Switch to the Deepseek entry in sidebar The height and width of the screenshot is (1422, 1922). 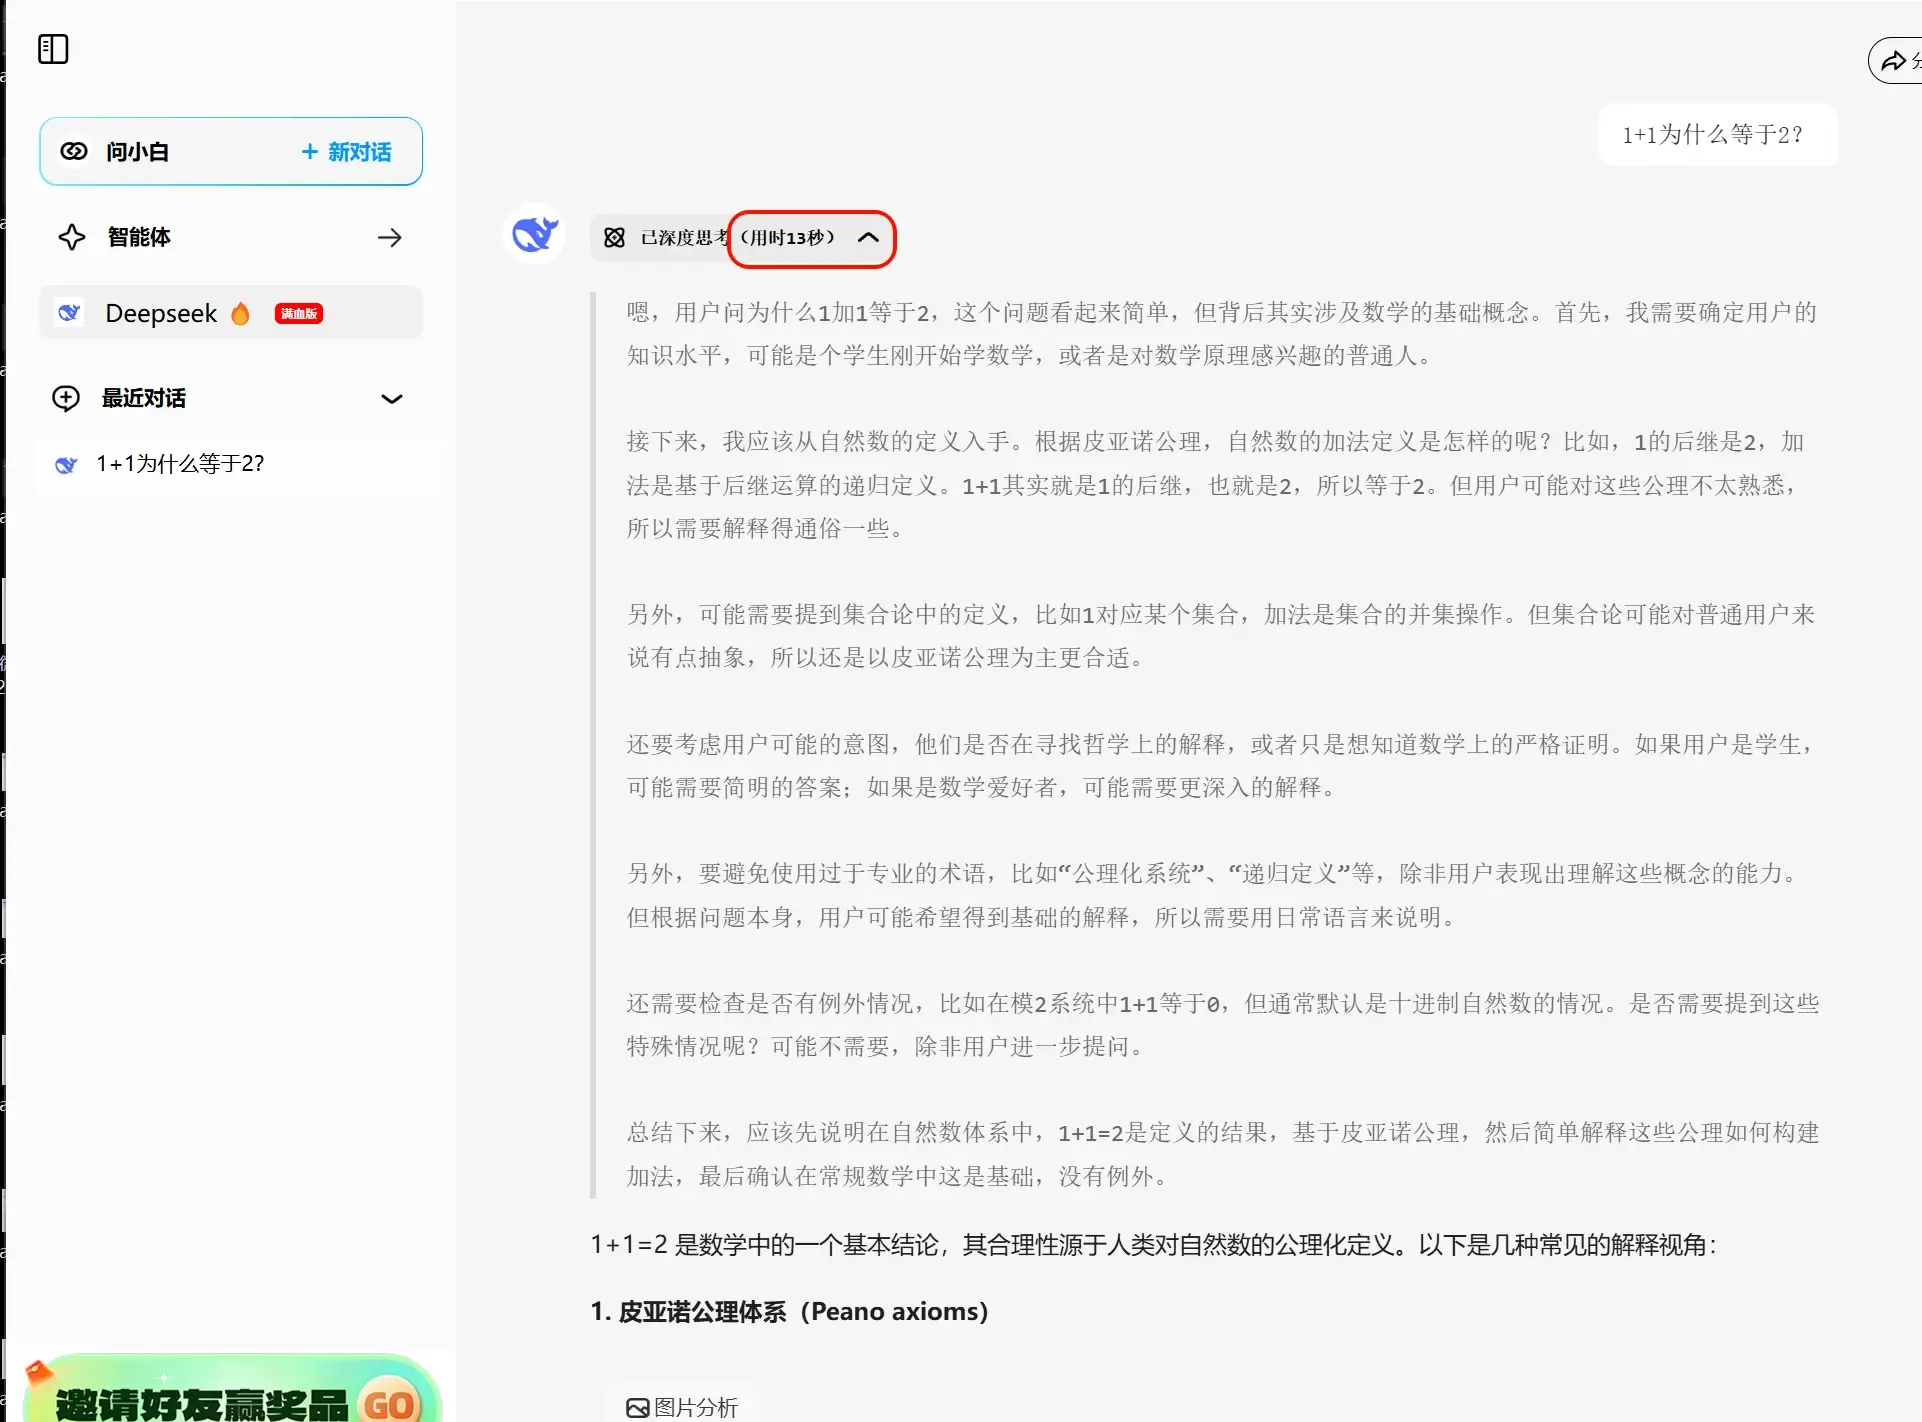[160, 312]
